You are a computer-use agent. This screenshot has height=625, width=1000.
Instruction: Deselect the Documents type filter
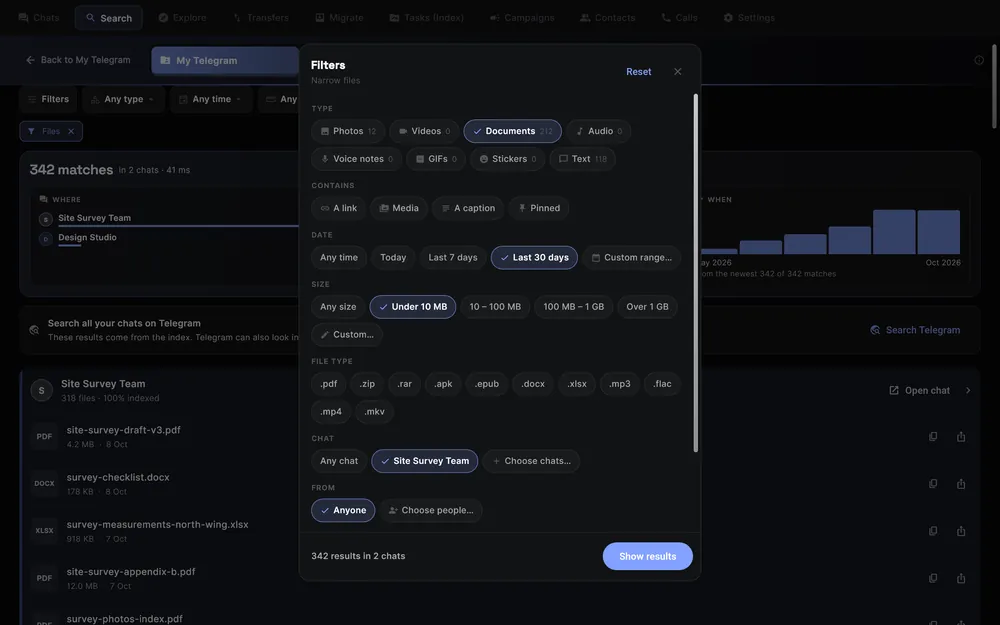coord(512,131)
